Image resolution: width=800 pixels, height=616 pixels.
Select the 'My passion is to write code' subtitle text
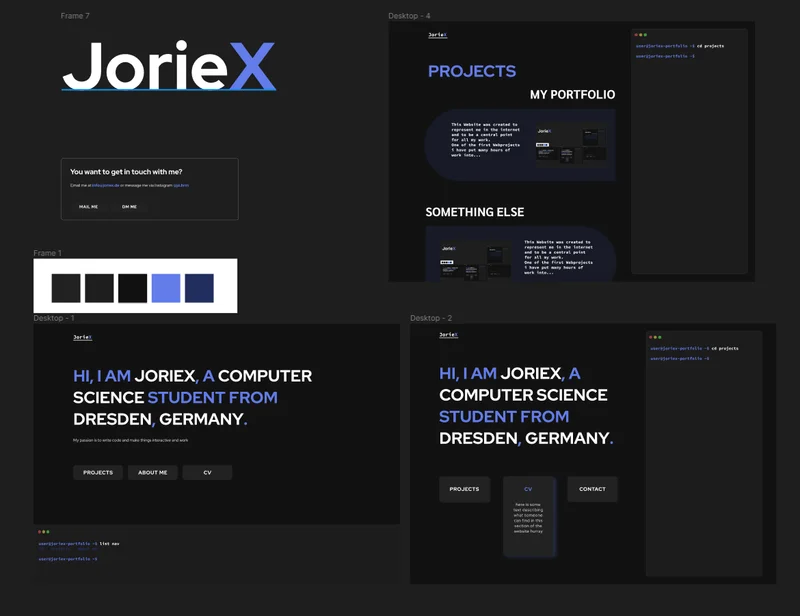(131, 440)
